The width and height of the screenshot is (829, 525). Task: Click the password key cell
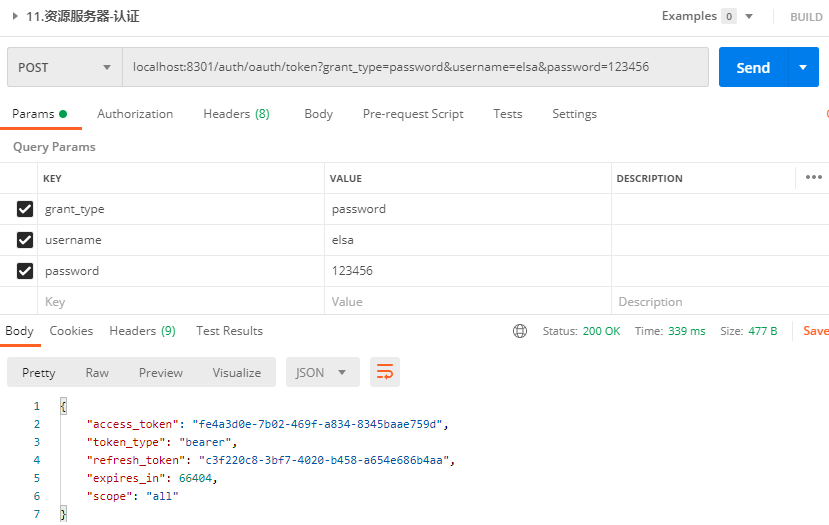click(181, 271)
